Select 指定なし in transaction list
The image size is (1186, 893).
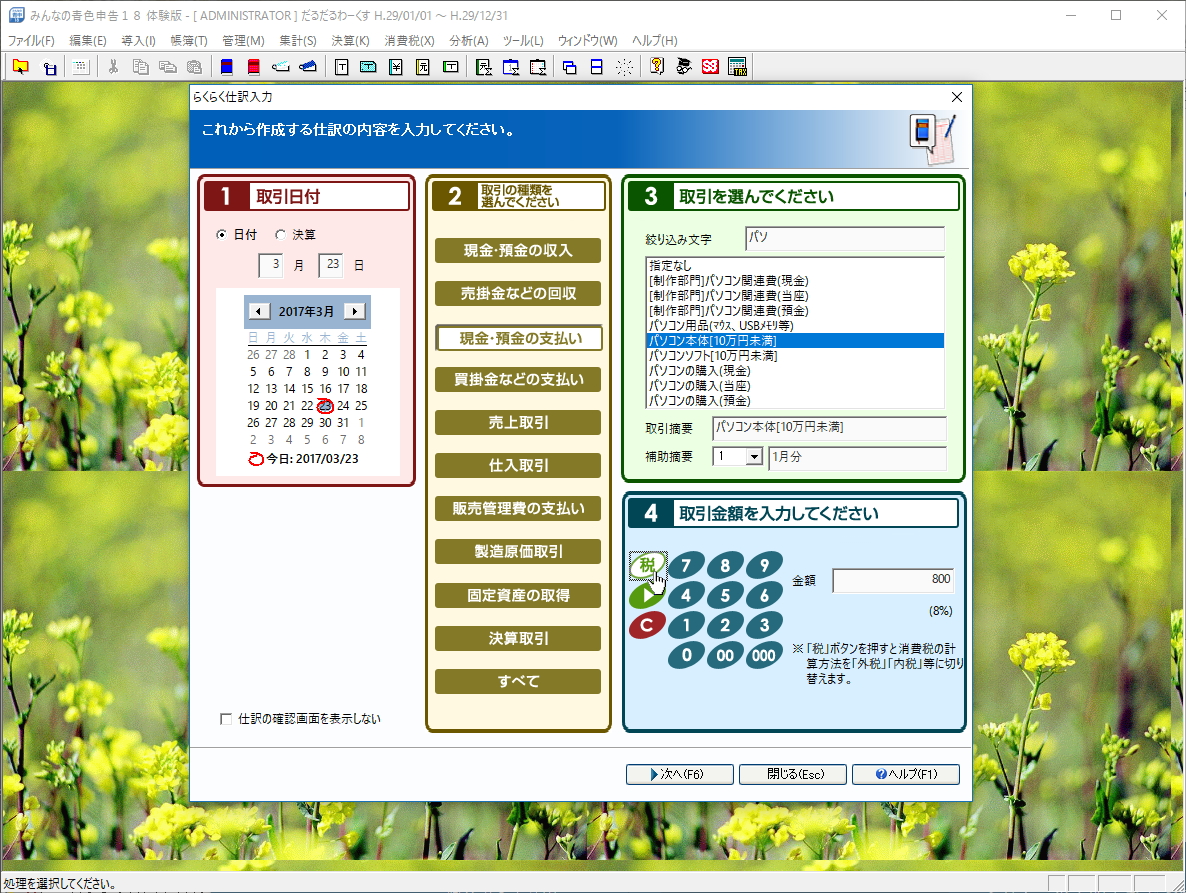click(795, 266)
